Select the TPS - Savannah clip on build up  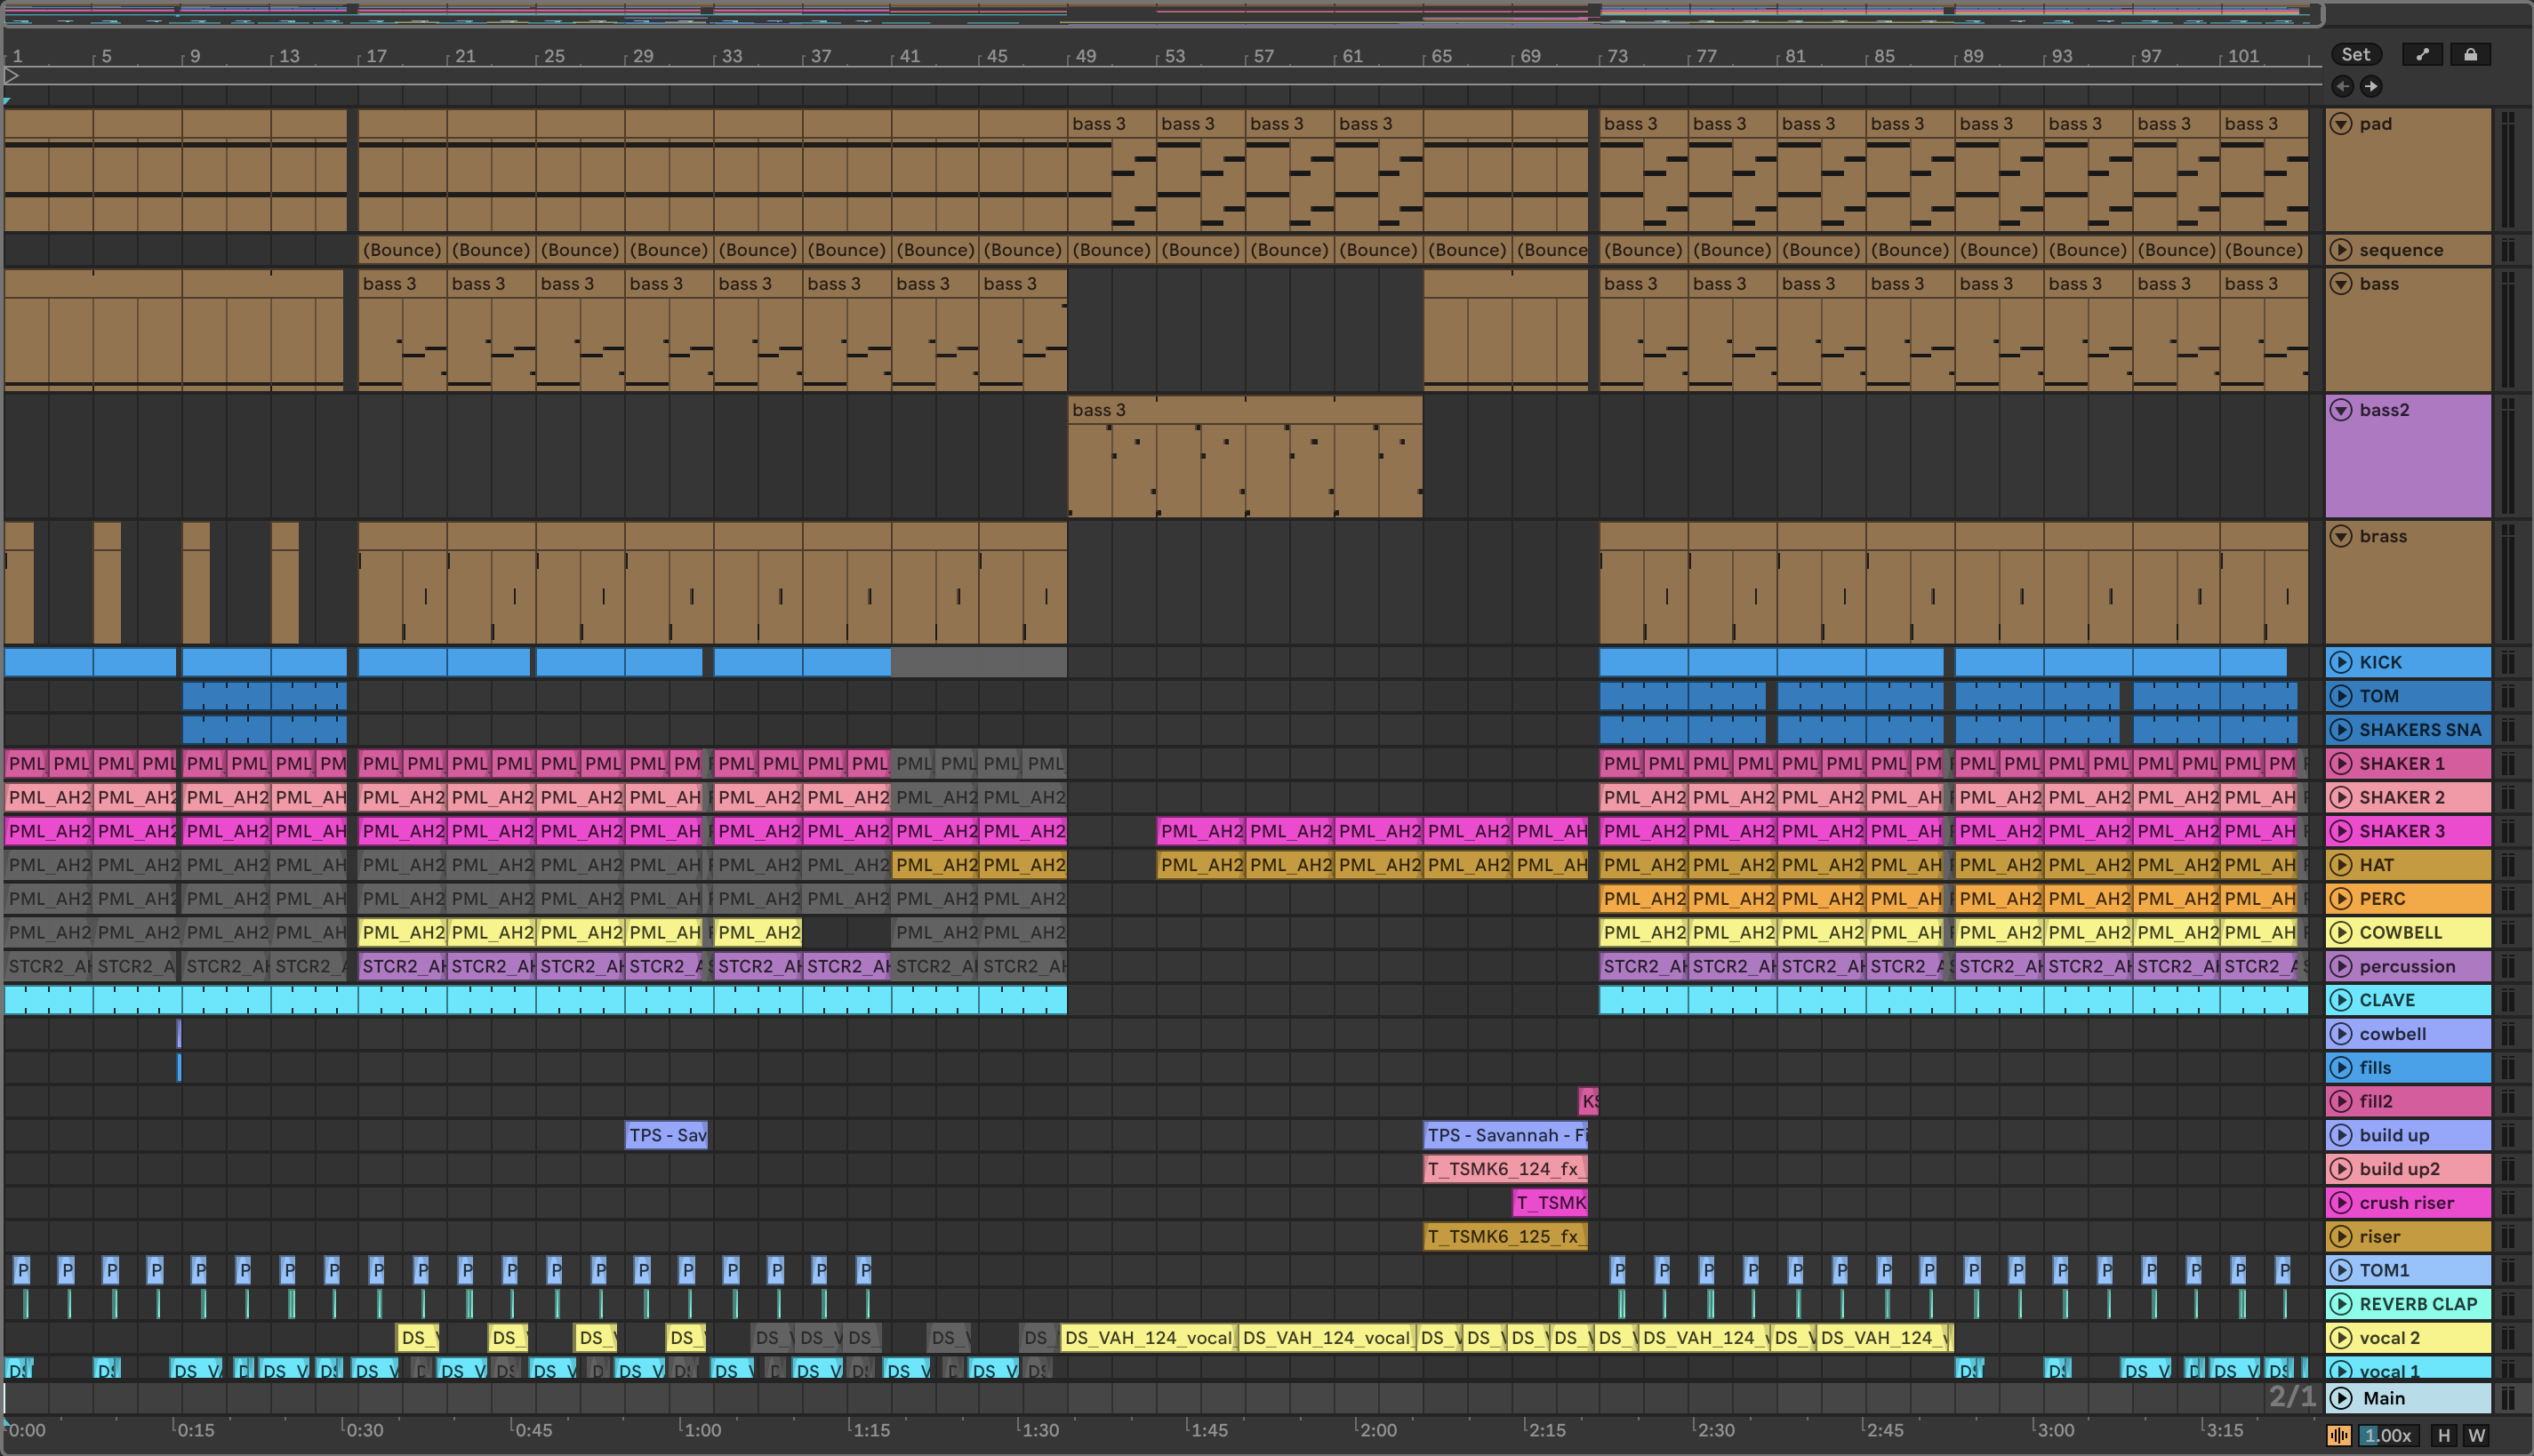point(1506,1135)
